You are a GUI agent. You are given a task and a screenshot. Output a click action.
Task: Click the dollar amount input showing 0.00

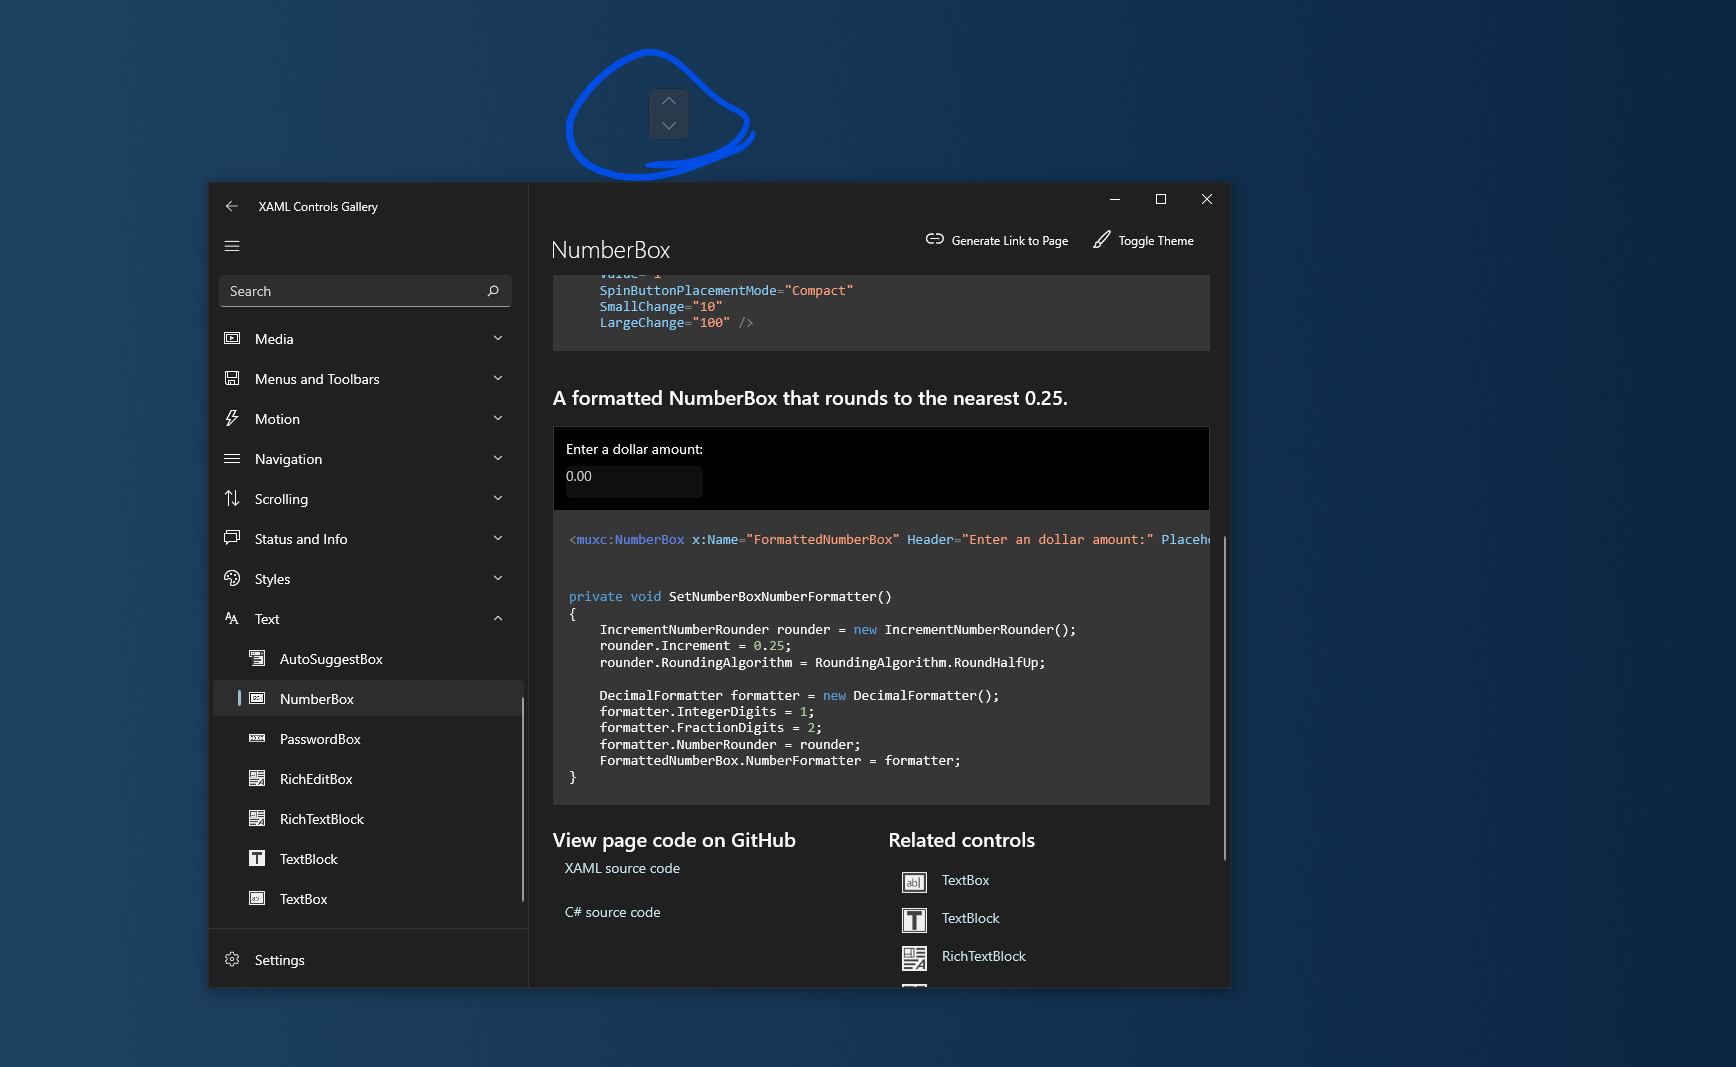[632, 481]
